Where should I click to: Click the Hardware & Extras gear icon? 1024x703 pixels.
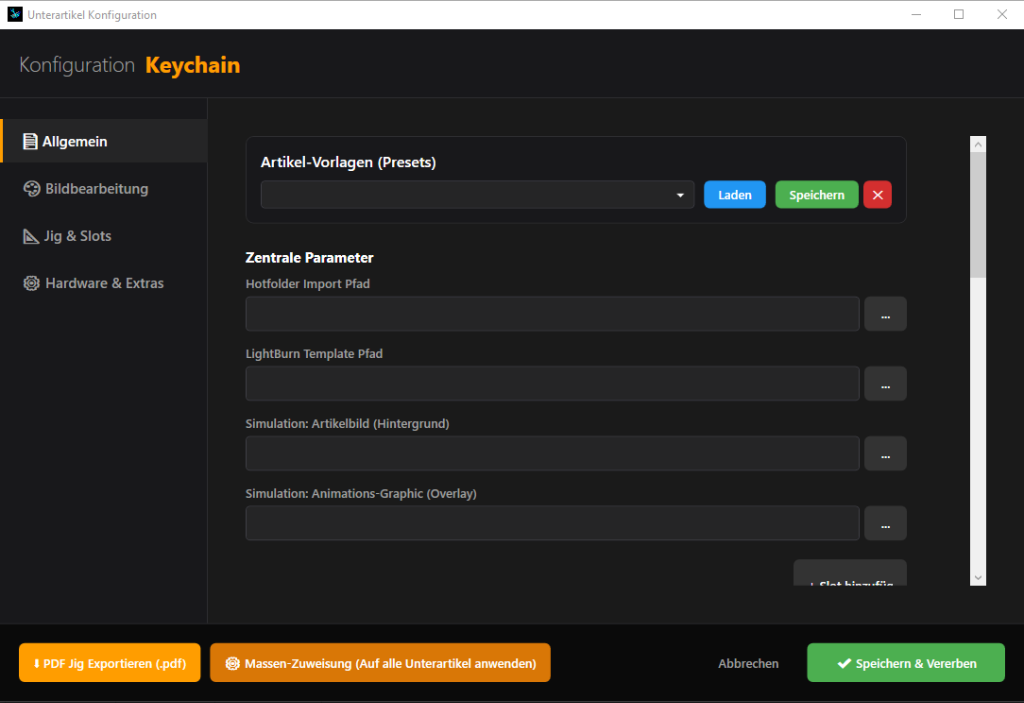click(x=31, y=283)
